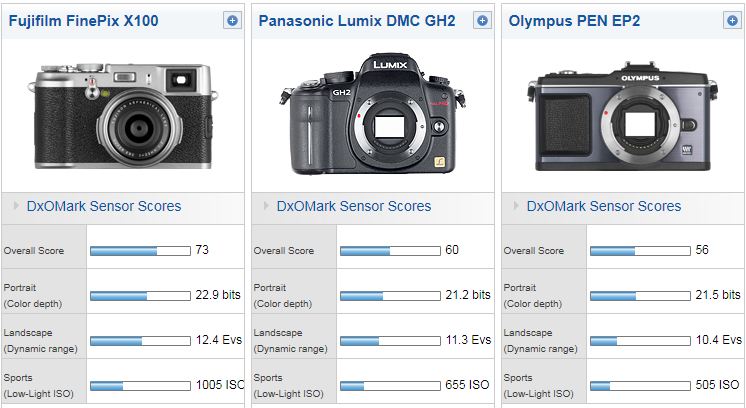Image resolution: width=746 pixels, height=408 pixels.
Task: Expand DxOMark Sensor Scores arrow under Olympus EP2
Action: pyautogui.click(x=516, y=205)
